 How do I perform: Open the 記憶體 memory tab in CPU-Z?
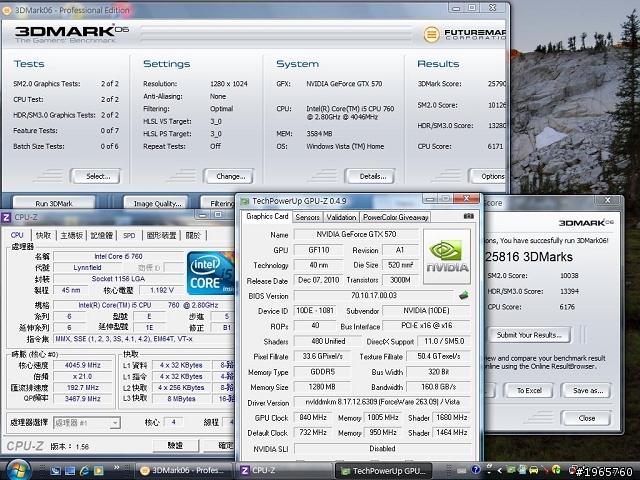102,236
